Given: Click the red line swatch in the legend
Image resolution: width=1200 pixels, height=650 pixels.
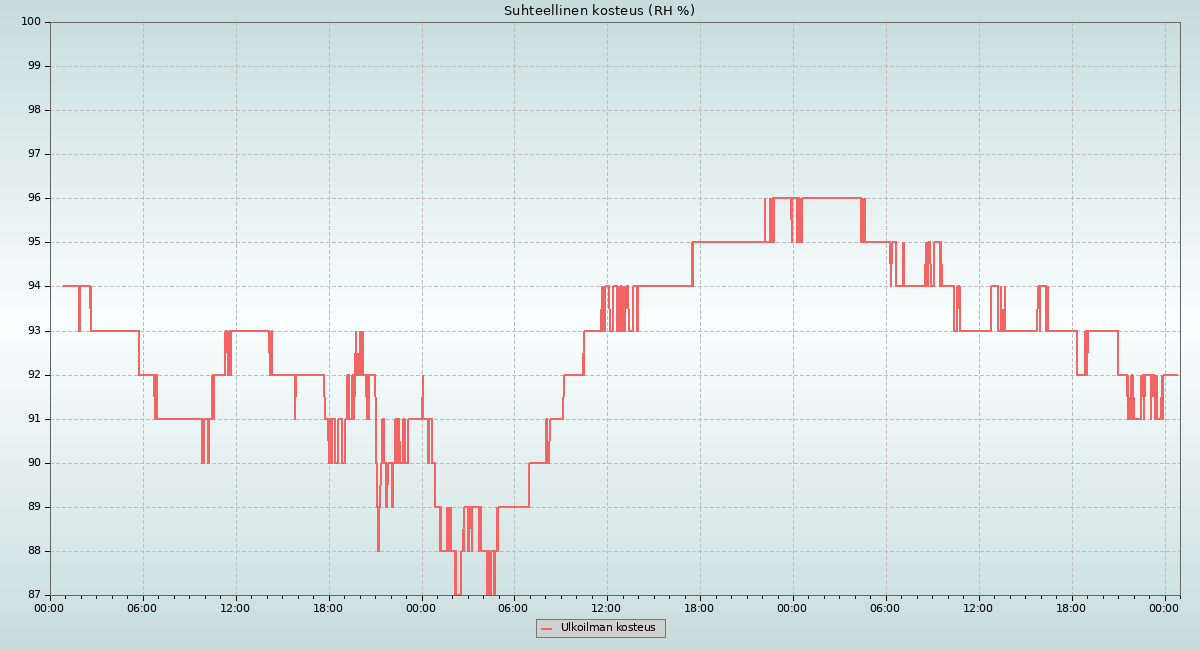Looking at the screenshot, I should pos(547,629).
